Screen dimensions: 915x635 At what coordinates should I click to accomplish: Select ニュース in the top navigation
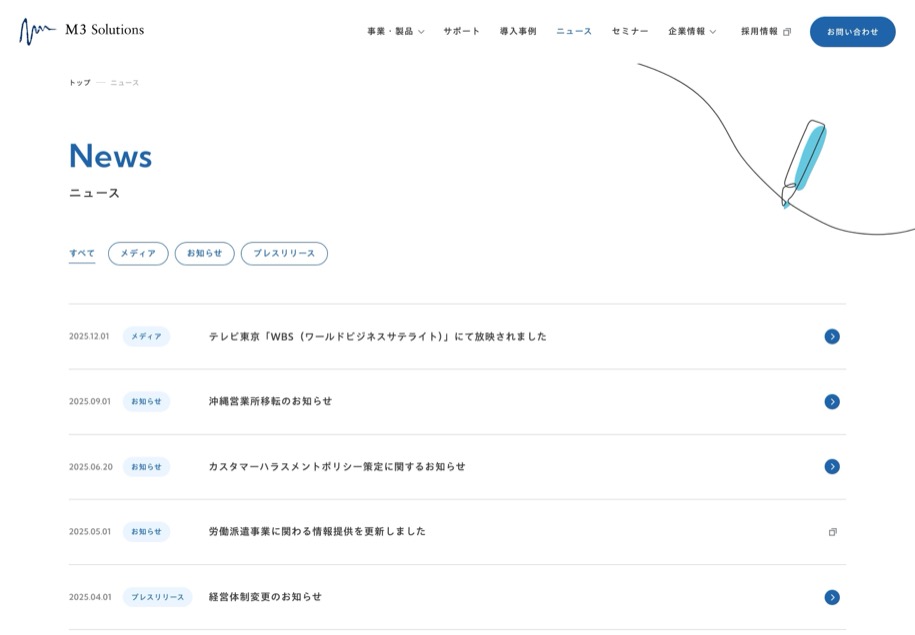574,32
